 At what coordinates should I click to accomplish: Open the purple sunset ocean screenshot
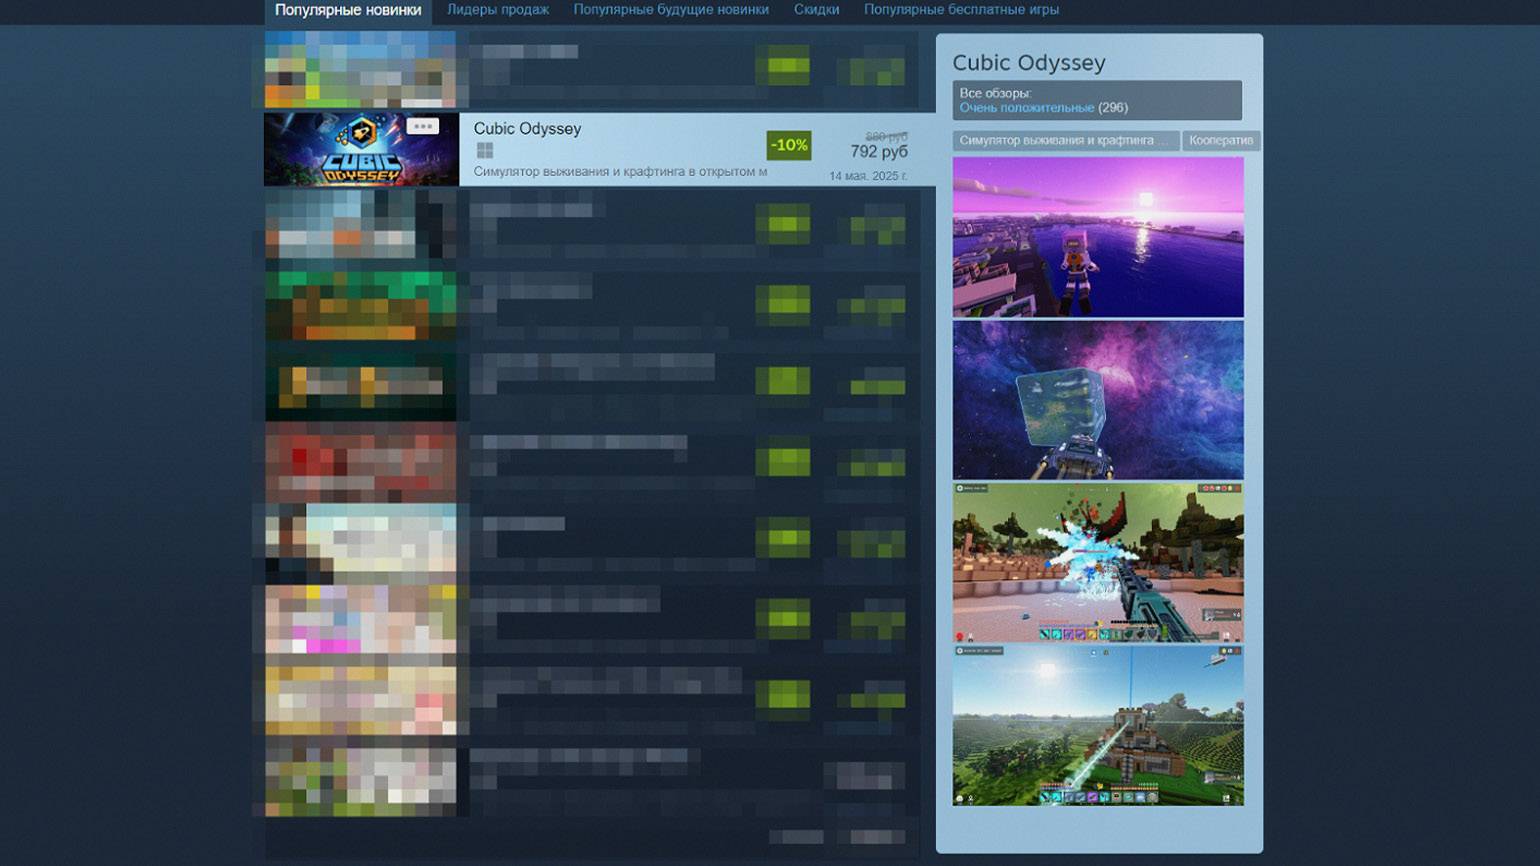(1098, 237)
